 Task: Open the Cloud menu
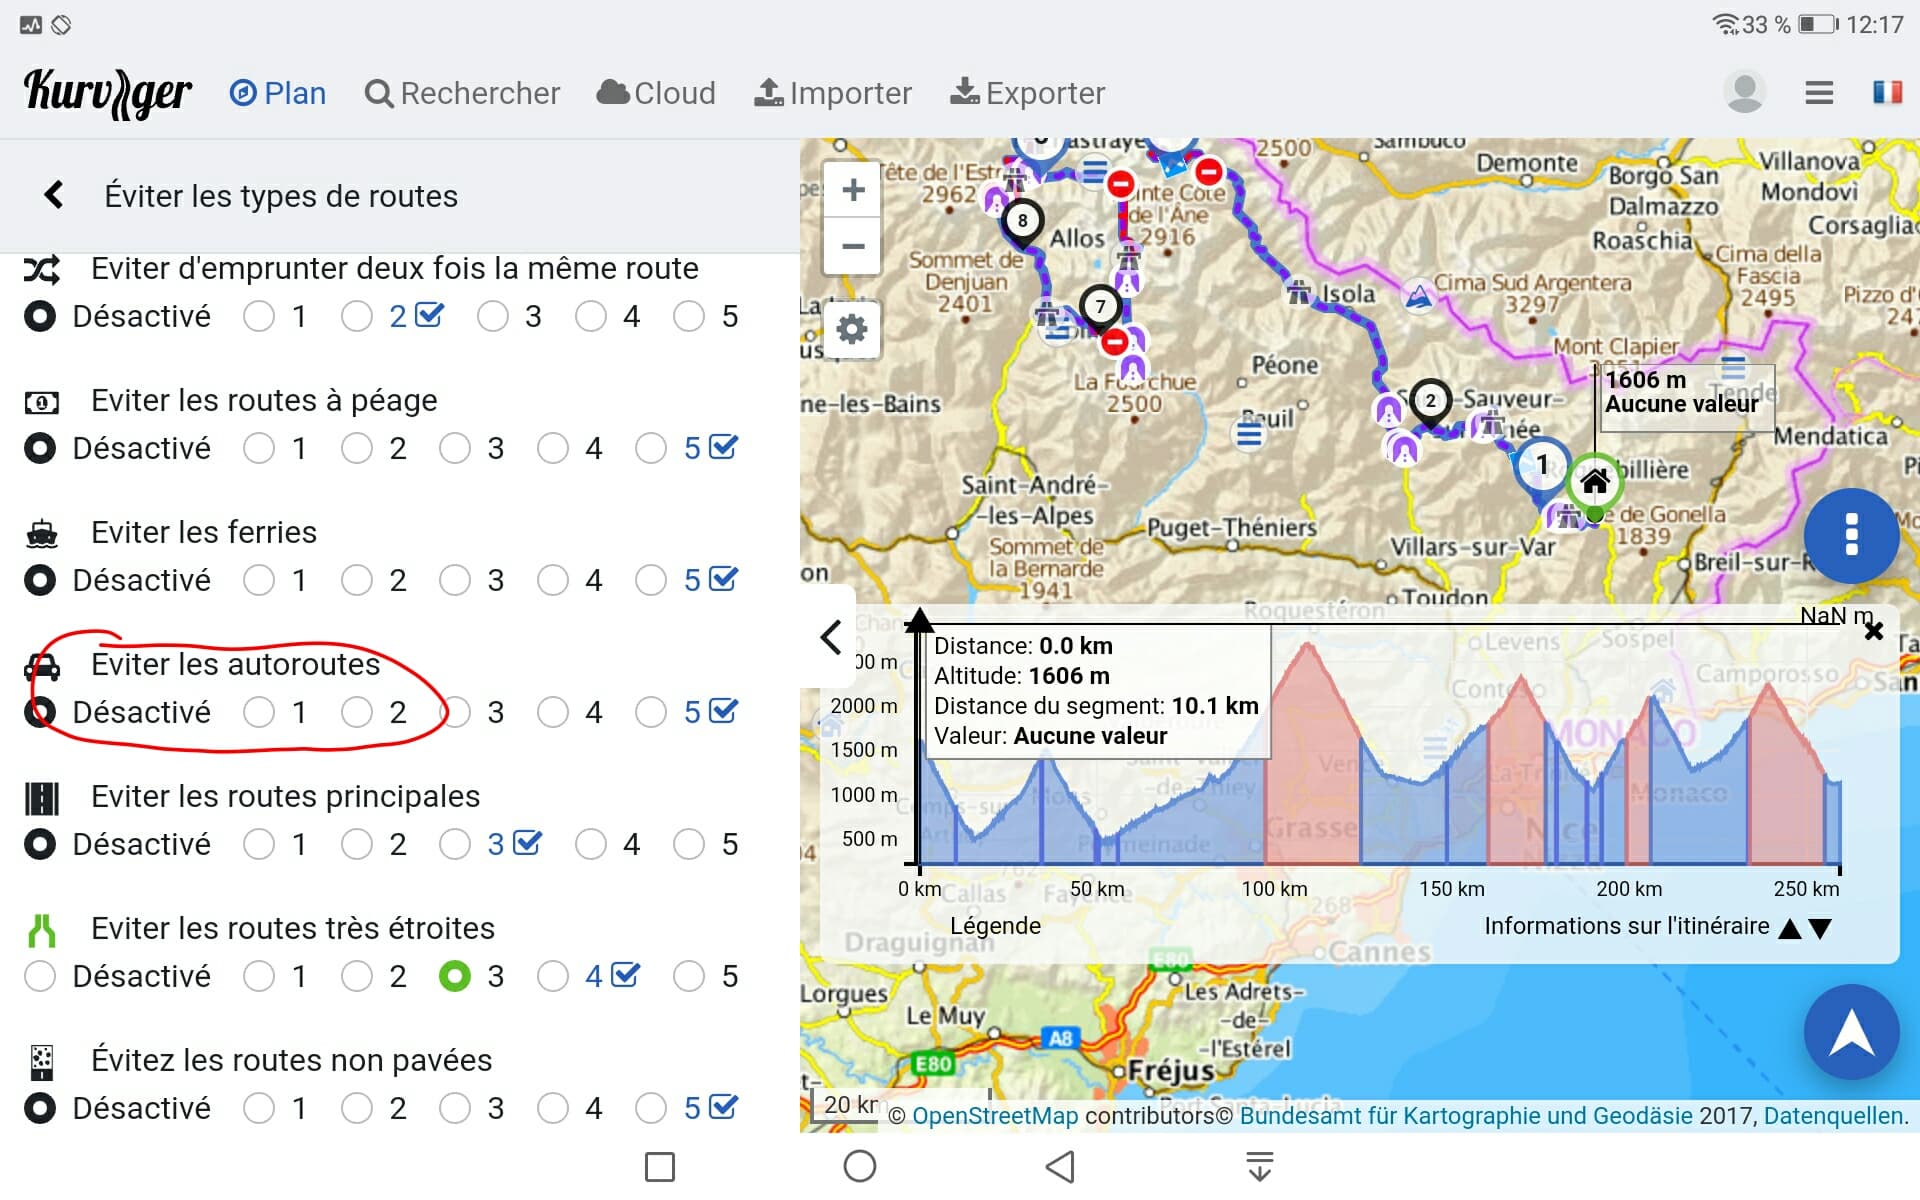(x=656, y=93)
